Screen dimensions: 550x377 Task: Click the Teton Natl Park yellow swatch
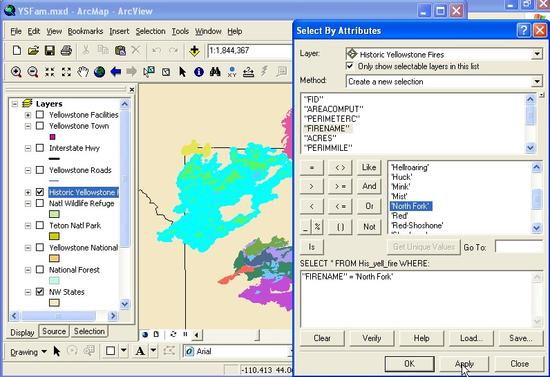(54, 236)
